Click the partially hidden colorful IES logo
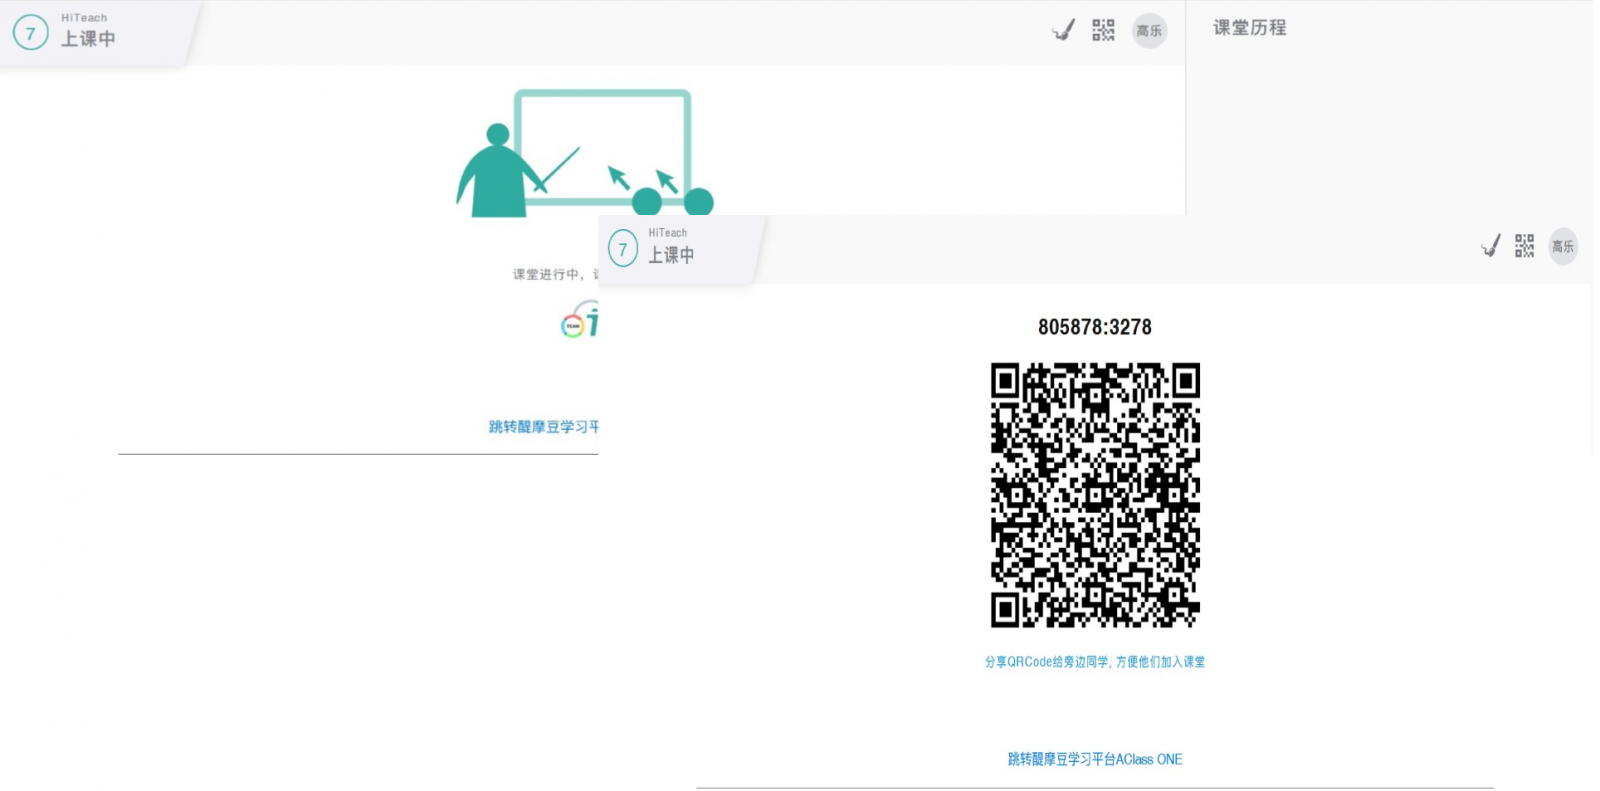 (x=579, y=321)
